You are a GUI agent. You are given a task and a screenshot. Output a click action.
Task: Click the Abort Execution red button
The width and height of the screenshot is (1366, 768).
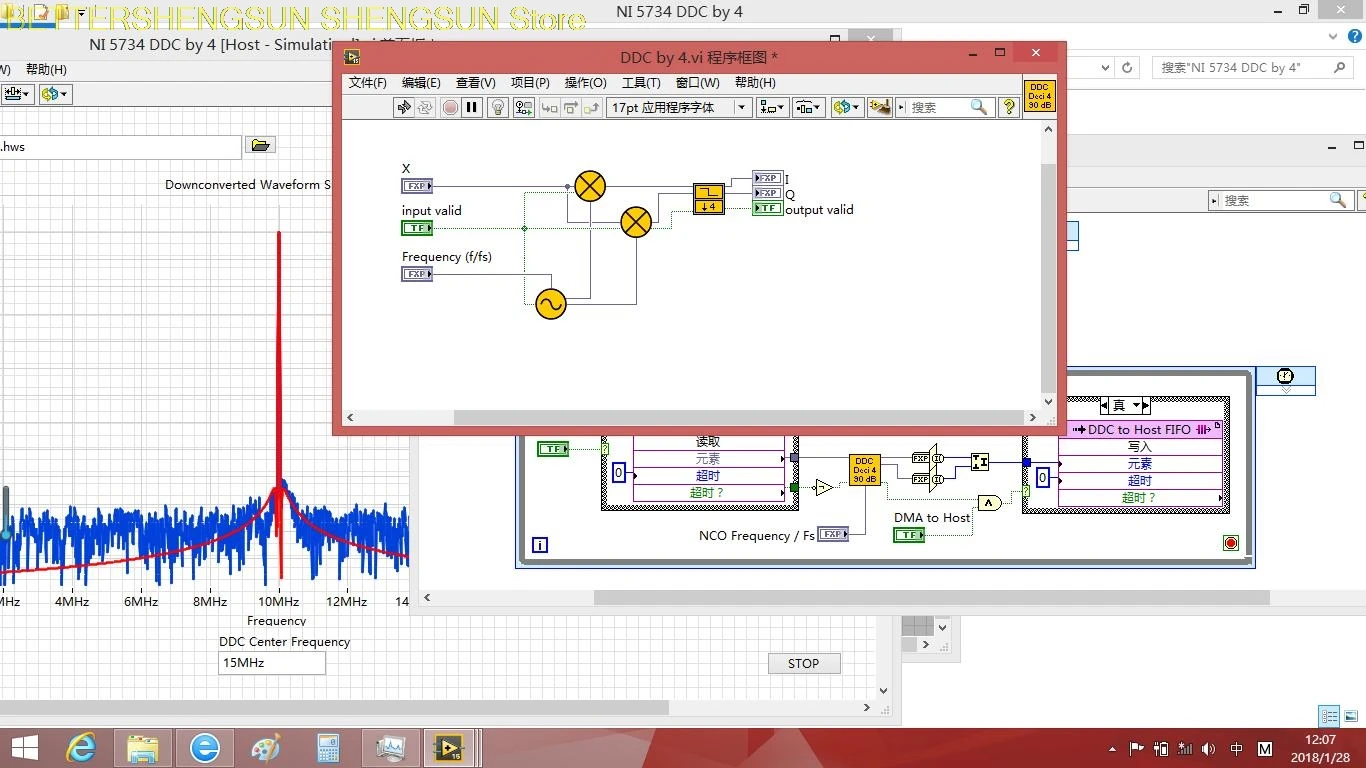[x=449, y=107]
